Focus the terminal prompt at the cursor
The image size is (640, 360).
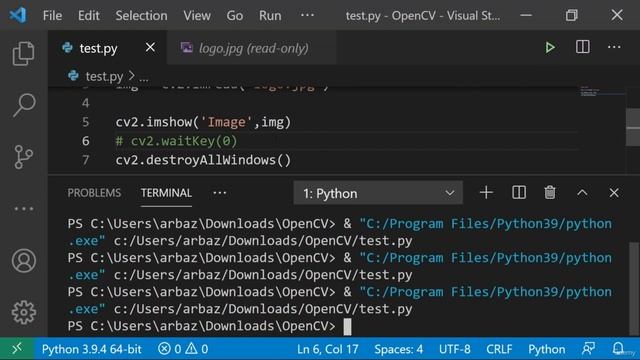click(x=347, y=326)
